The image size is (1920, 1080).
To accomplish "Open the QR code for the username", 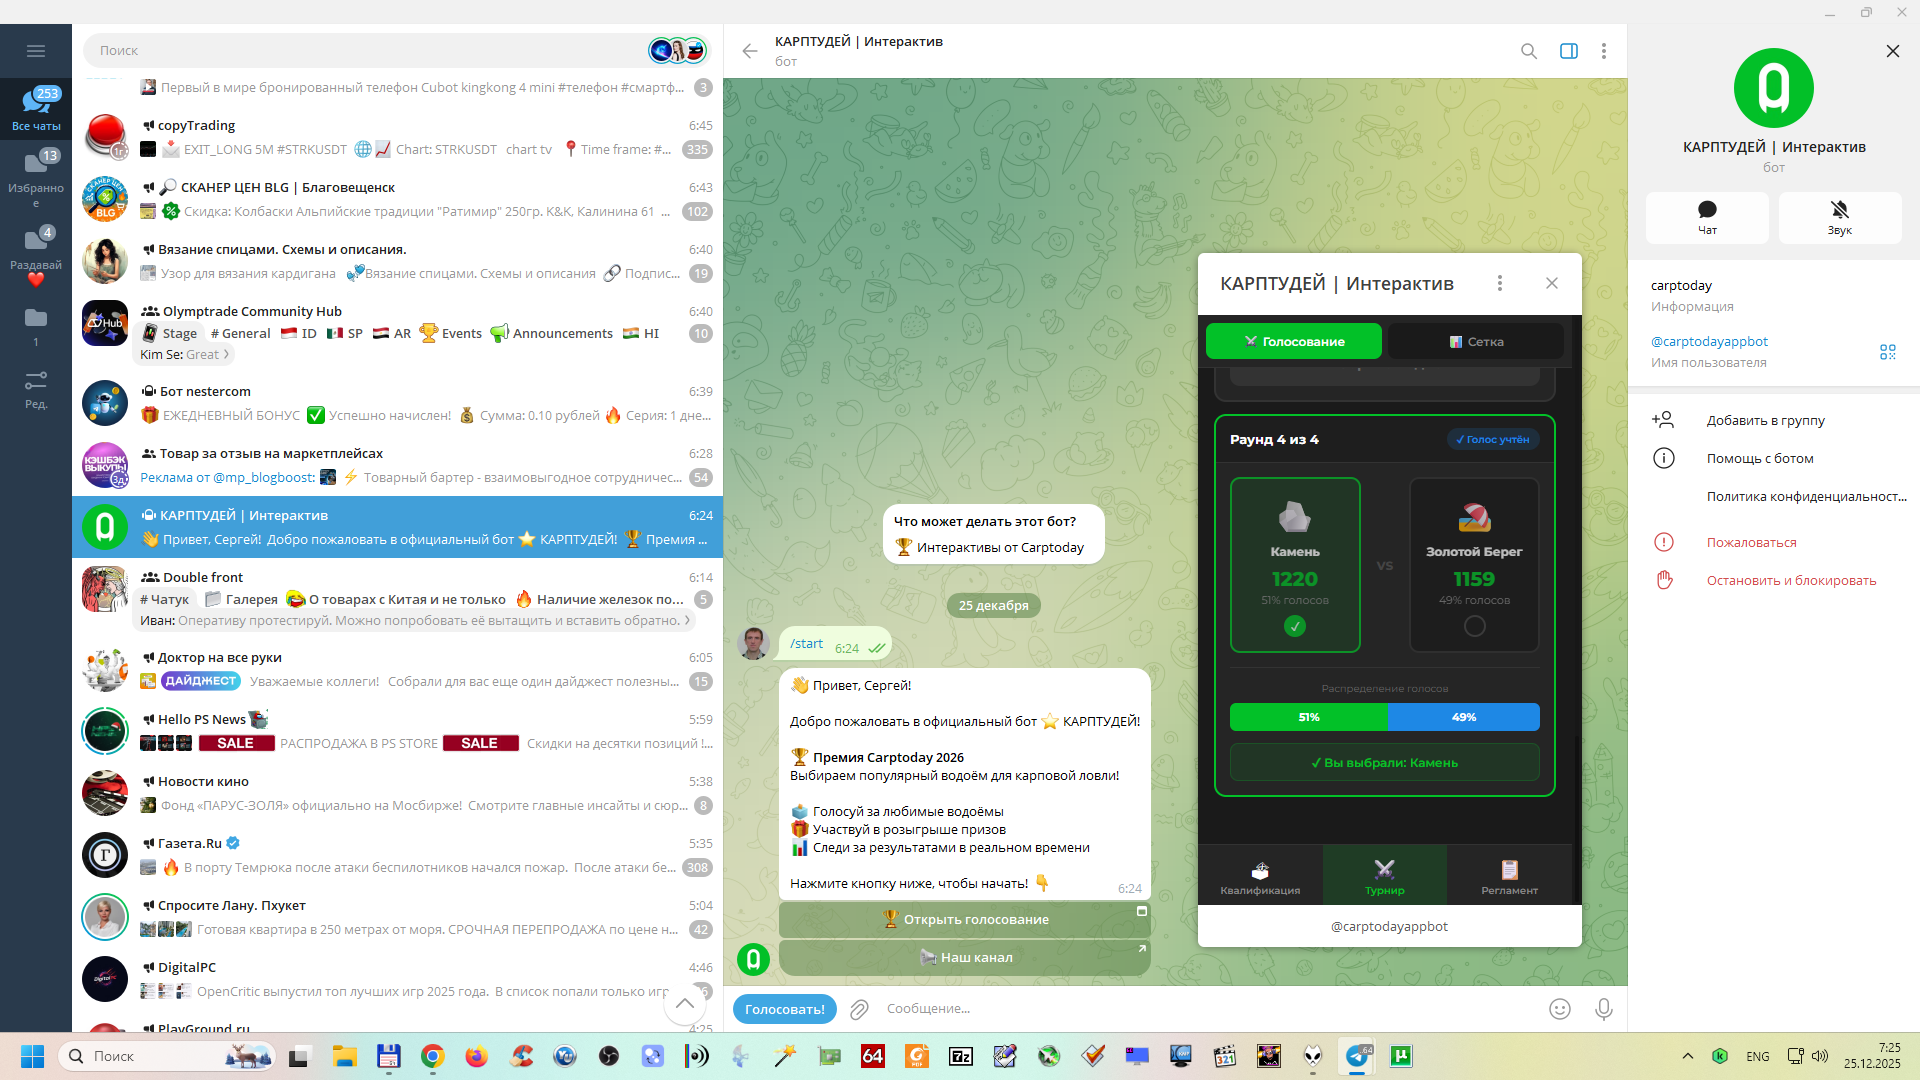I will [x=1887, y=352].
